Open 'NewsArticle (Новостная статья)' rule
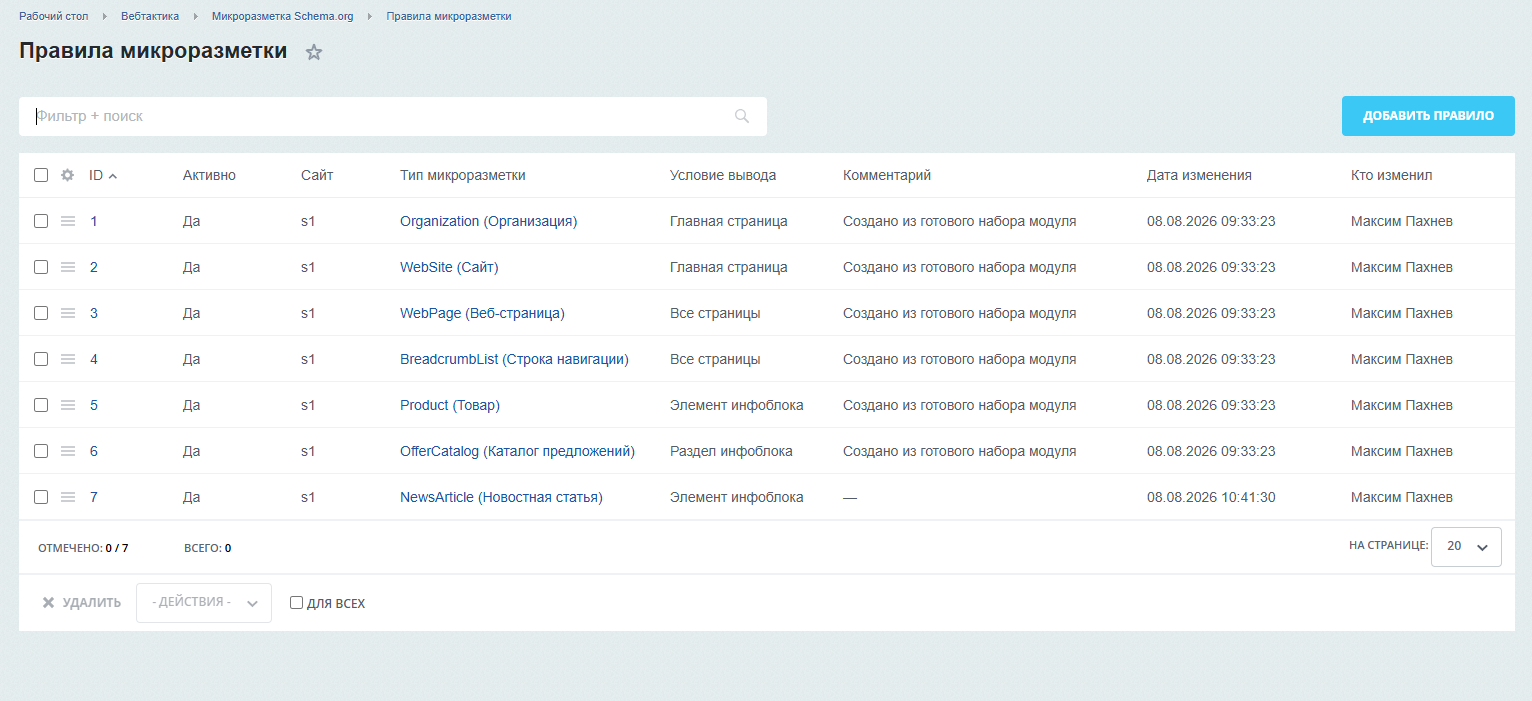 (x=501, y=497)
